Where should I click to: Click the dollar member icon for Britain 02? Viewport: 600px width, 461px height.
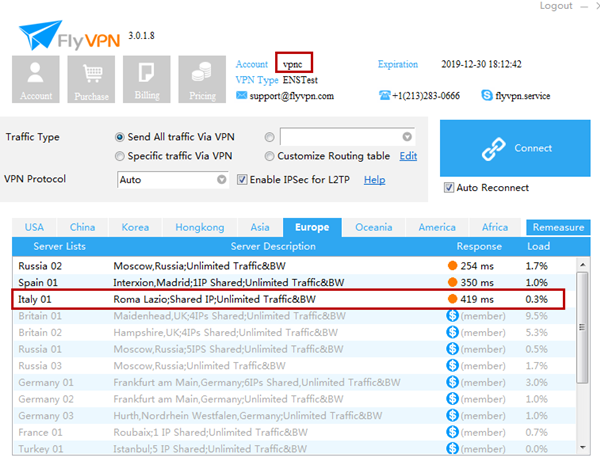pyautogui.click(x=452, y=332)
